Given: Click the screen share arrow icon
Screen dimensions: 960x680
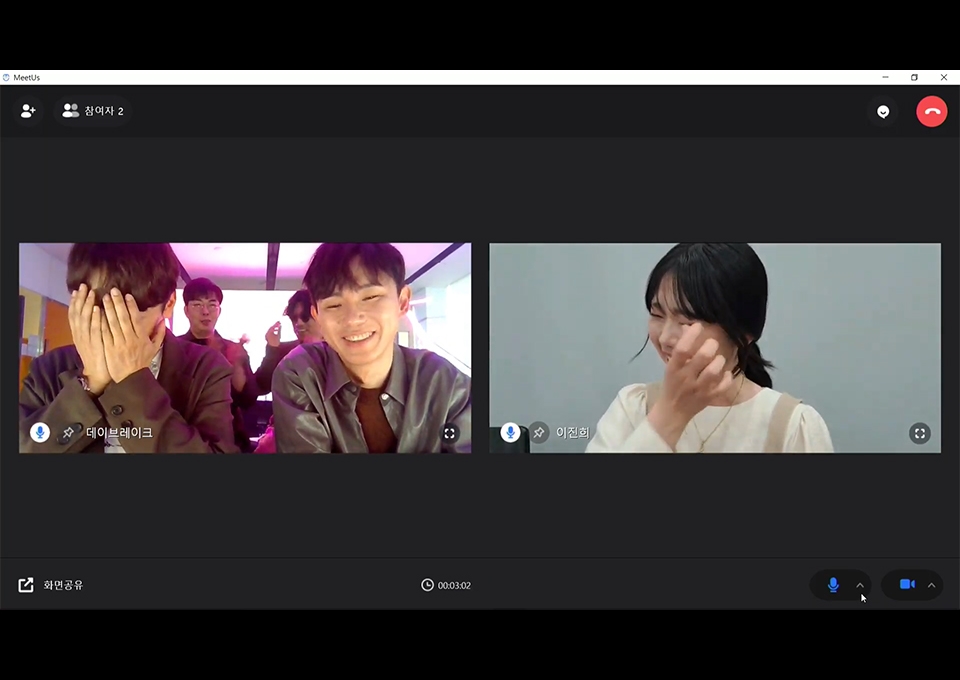Looking at the screenshot, I should (26, 585).
